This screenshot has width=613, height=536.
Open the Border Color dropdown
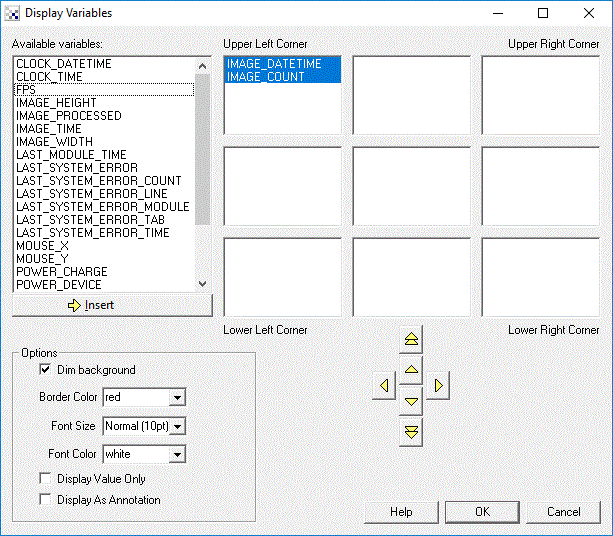click(177, 398)
